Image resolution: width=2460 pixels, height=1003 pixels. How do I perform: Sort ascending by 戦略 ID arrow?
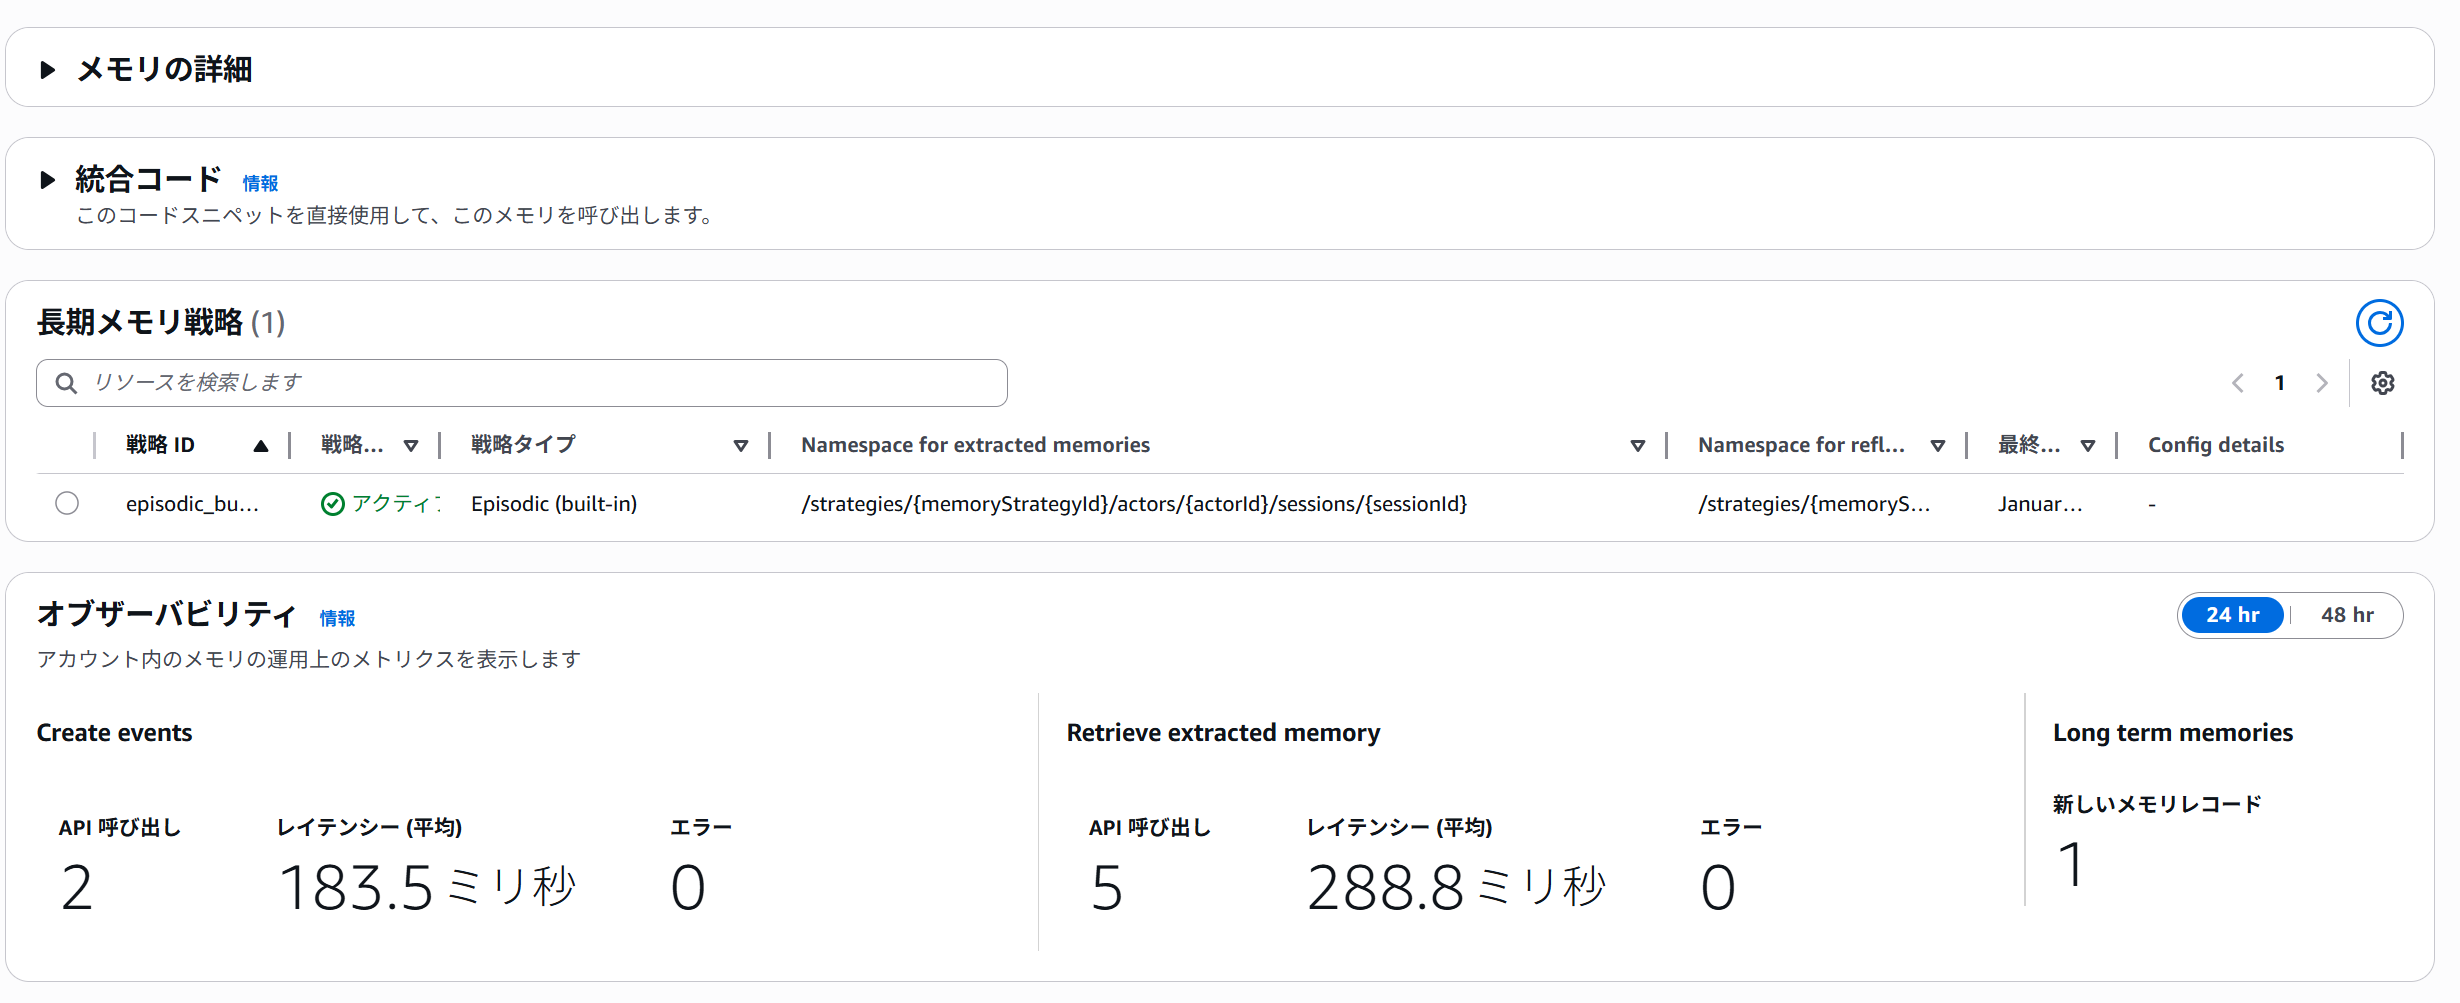pos(261,446)
